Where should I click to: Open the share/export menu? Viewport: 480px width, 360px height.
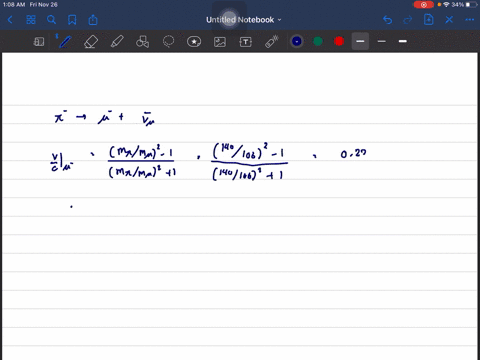click(93, 20)
